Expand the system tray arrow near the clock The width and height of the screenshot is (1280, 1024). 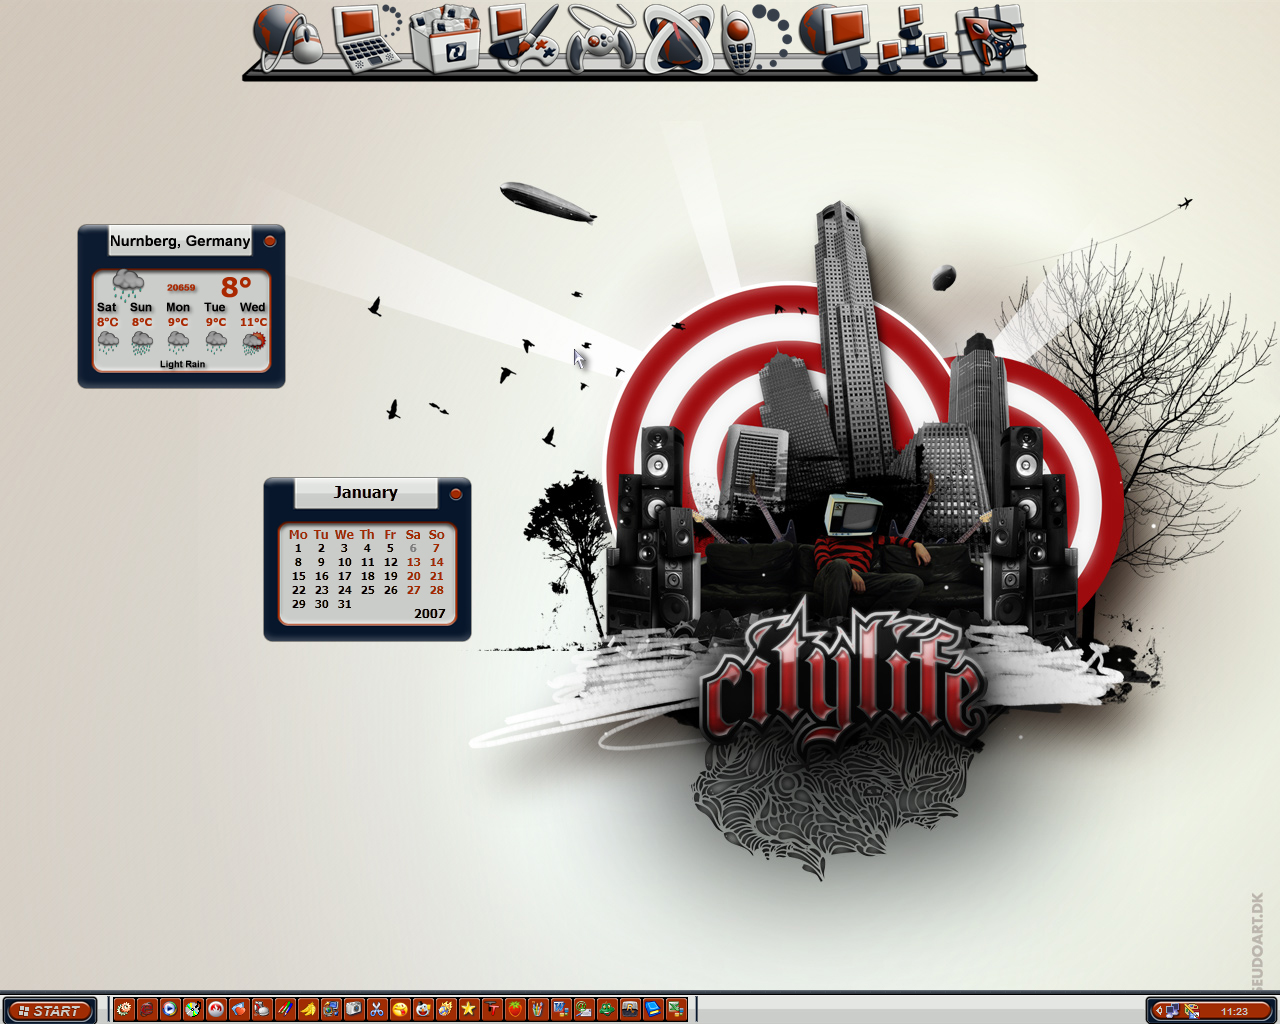[1159, 1011]
